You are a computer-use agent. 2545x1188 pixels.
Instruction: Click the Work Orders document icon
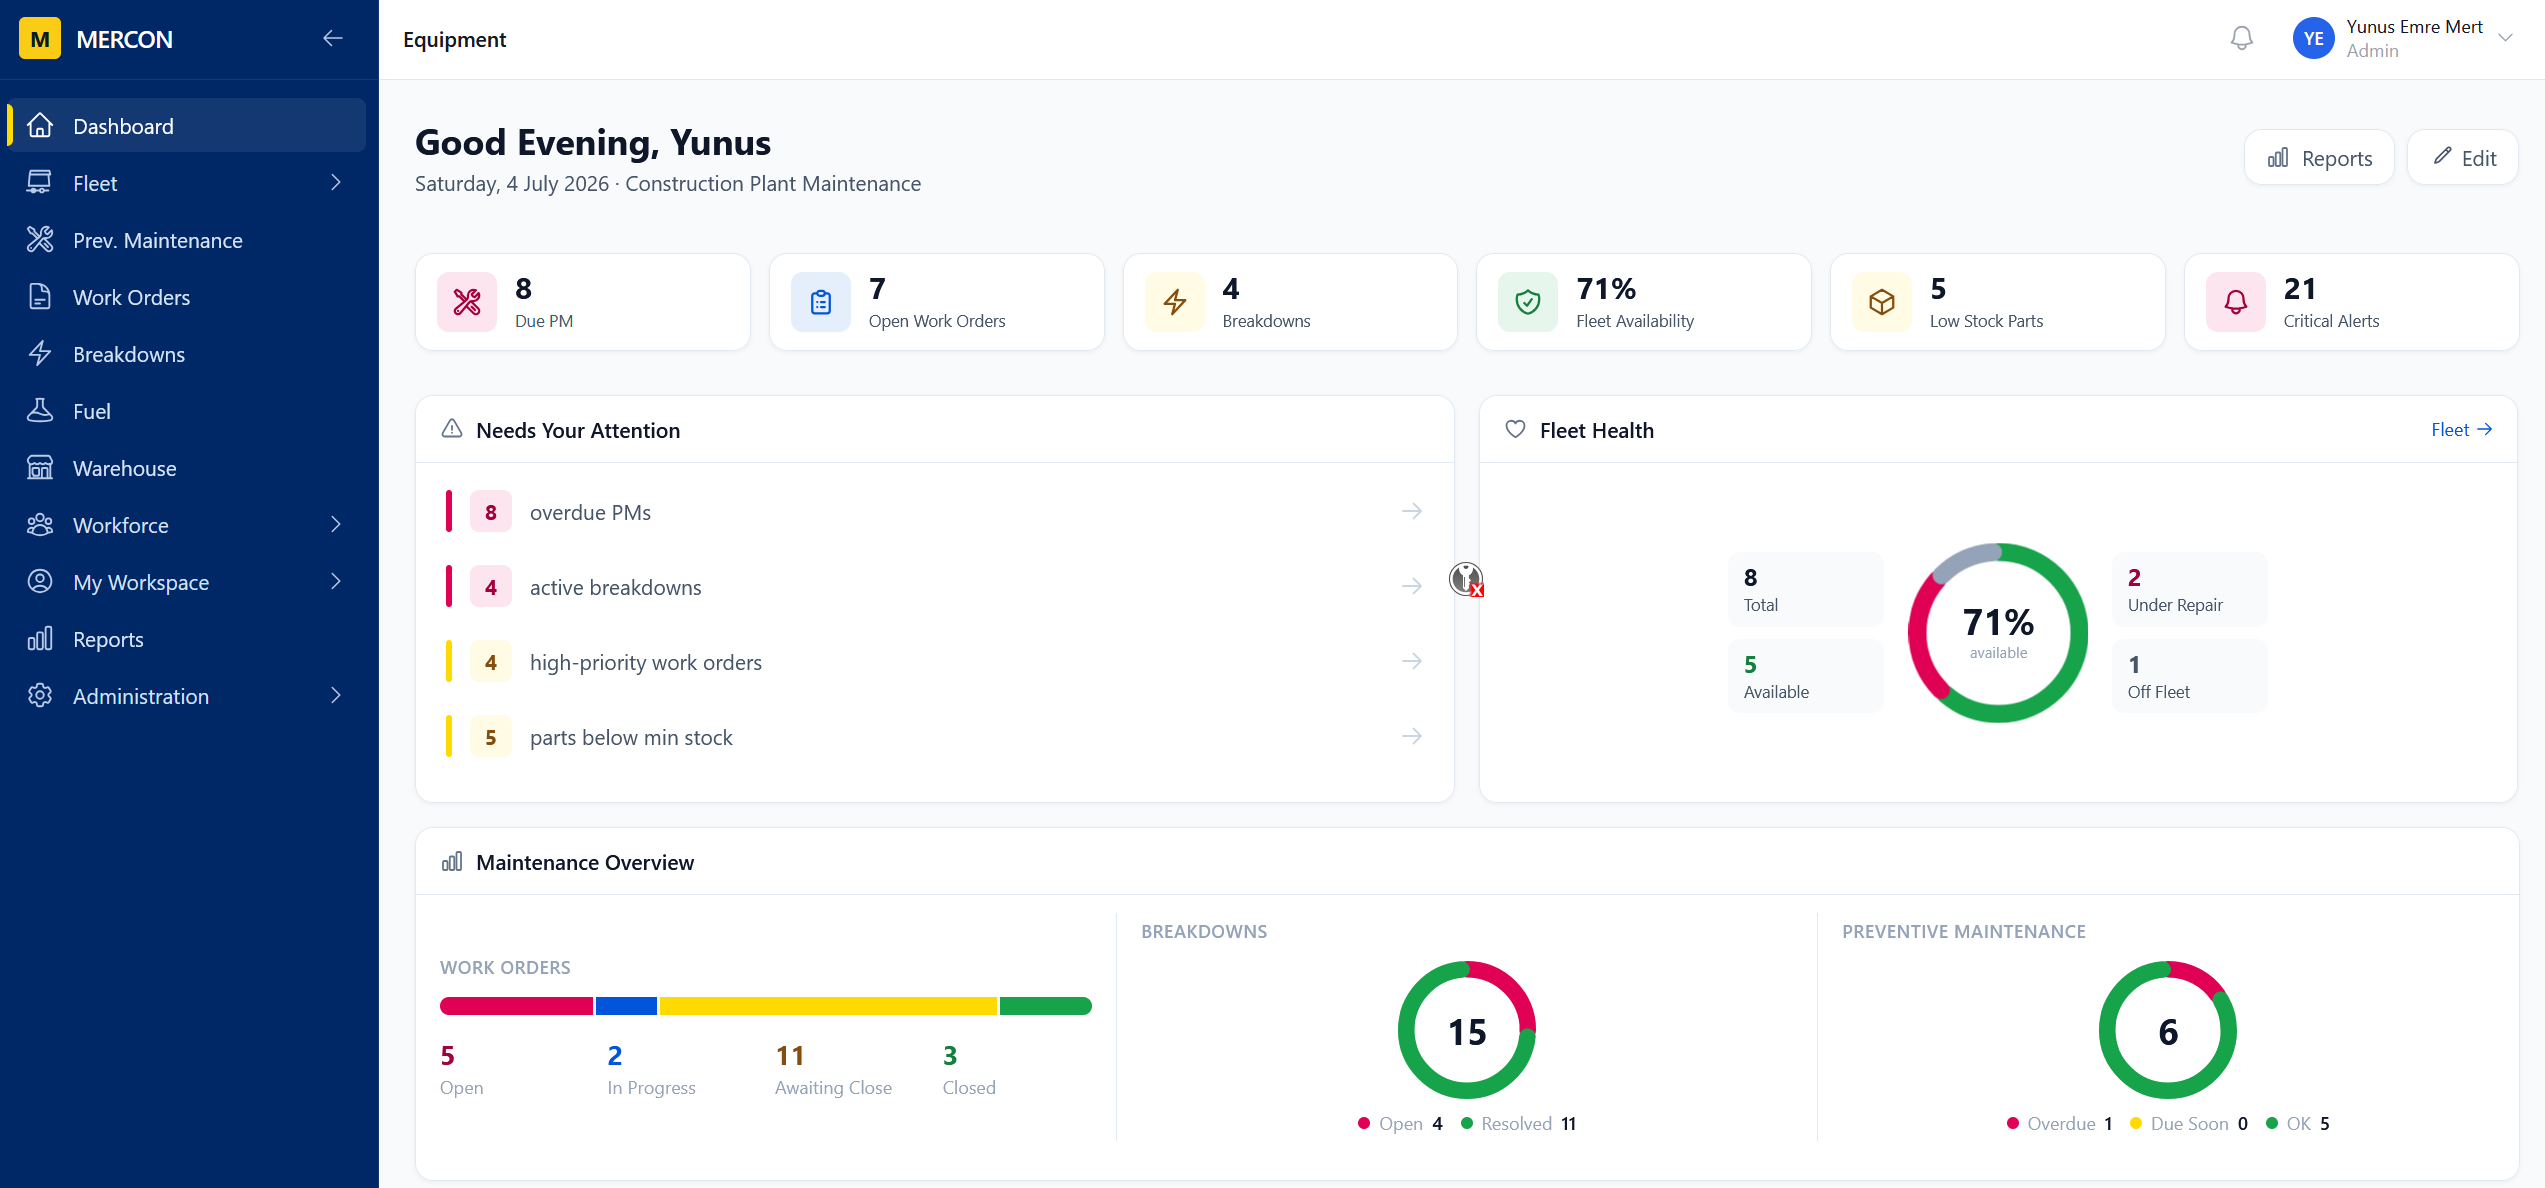(40, 297)
